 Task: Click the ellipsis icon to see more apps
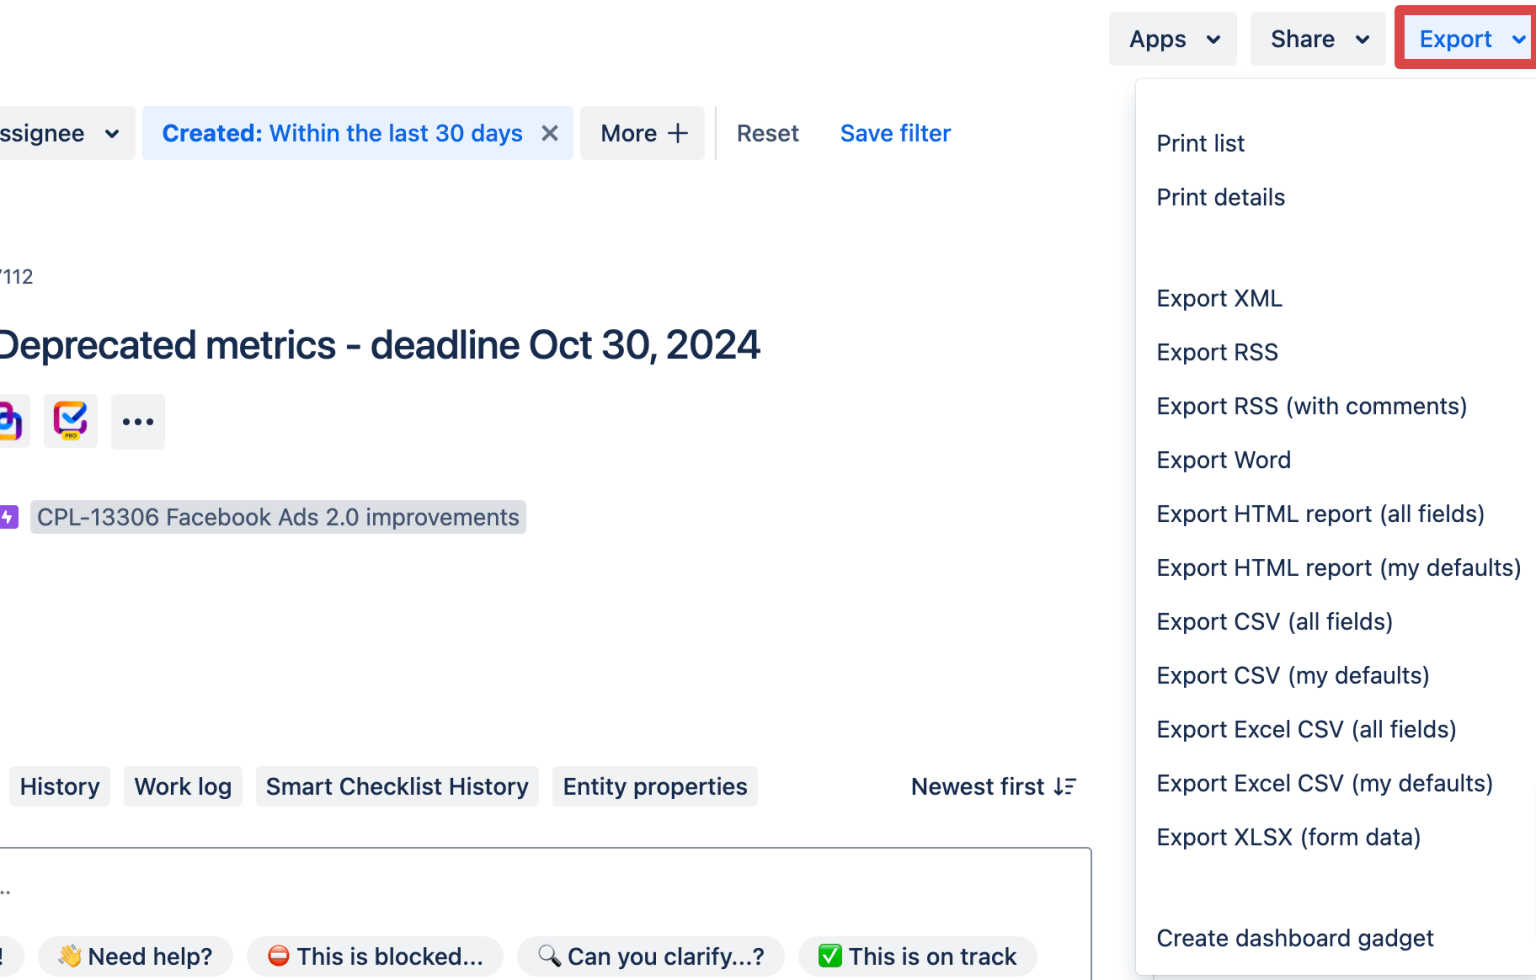(137, 421)
